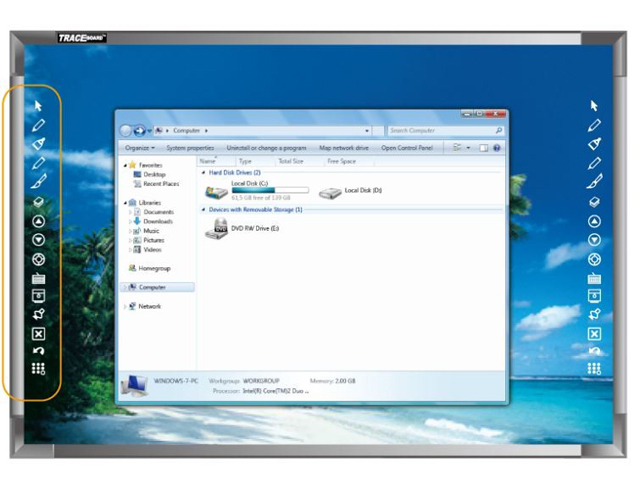This screenshot has width=640, height=491.
Task: Select the eraser tool in left toolbar
Action: tap(39, 202)
